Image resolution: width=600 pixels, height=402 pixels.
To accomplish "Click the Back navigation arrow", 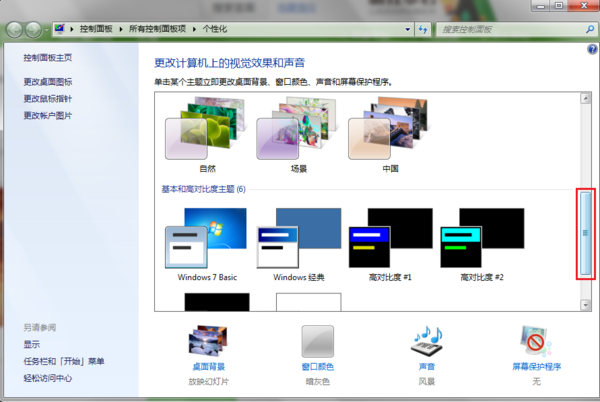I will coord(15,29).
